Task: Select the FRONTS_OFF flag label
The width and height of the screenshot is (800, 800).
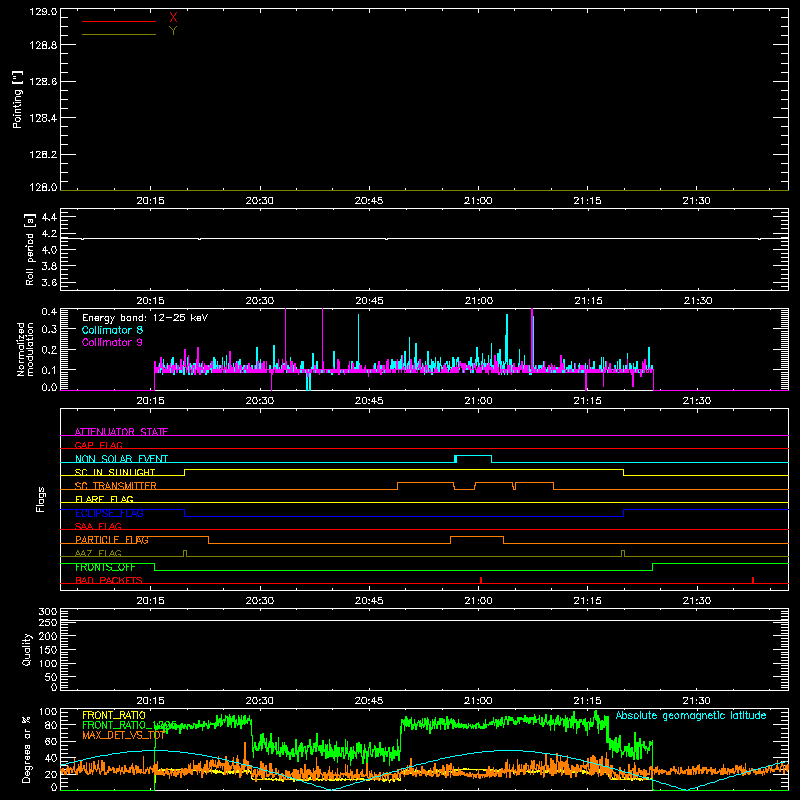Action: click(x=105, y=567)
